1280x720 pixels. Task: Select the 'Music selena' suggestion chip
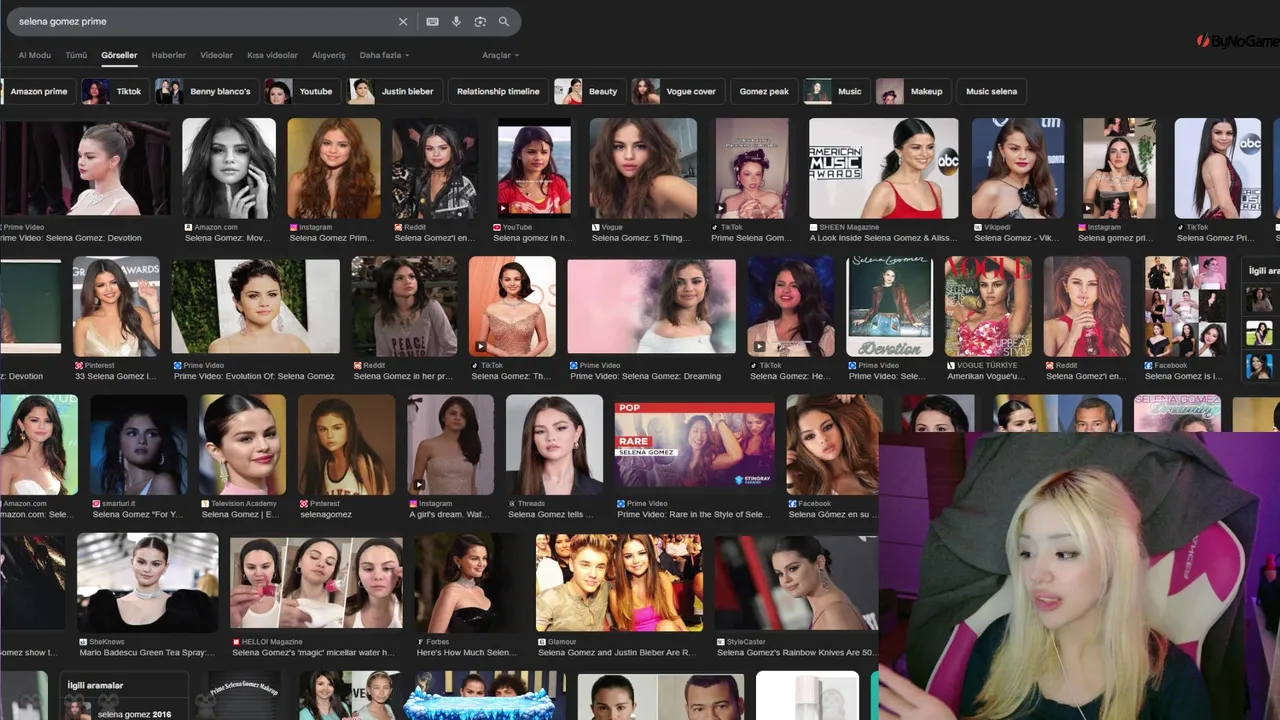(x=991, y=91)
